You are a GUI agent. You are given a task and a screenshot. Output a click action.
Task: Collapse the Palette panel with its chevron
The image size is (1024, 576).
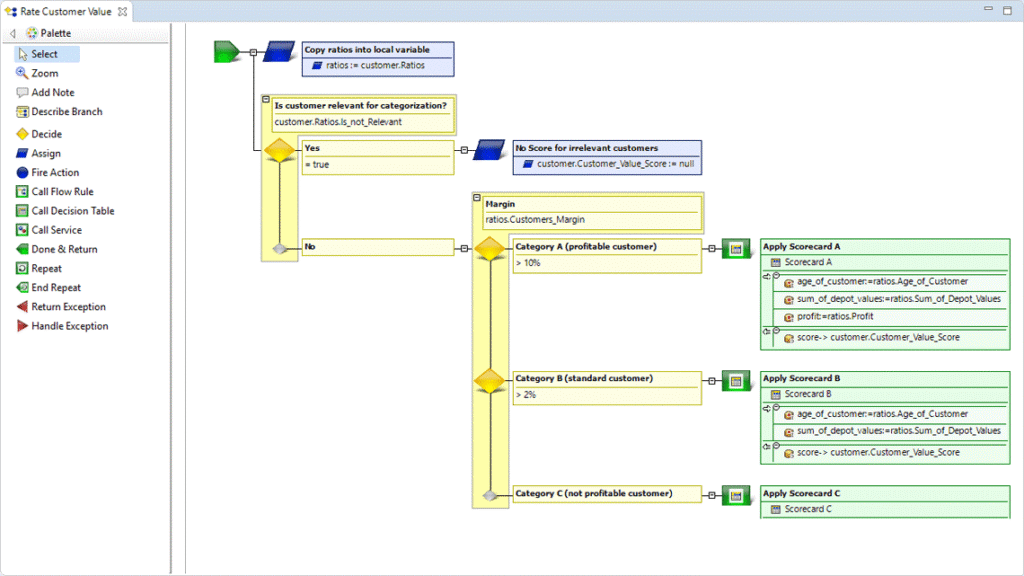tap(12, 32)
